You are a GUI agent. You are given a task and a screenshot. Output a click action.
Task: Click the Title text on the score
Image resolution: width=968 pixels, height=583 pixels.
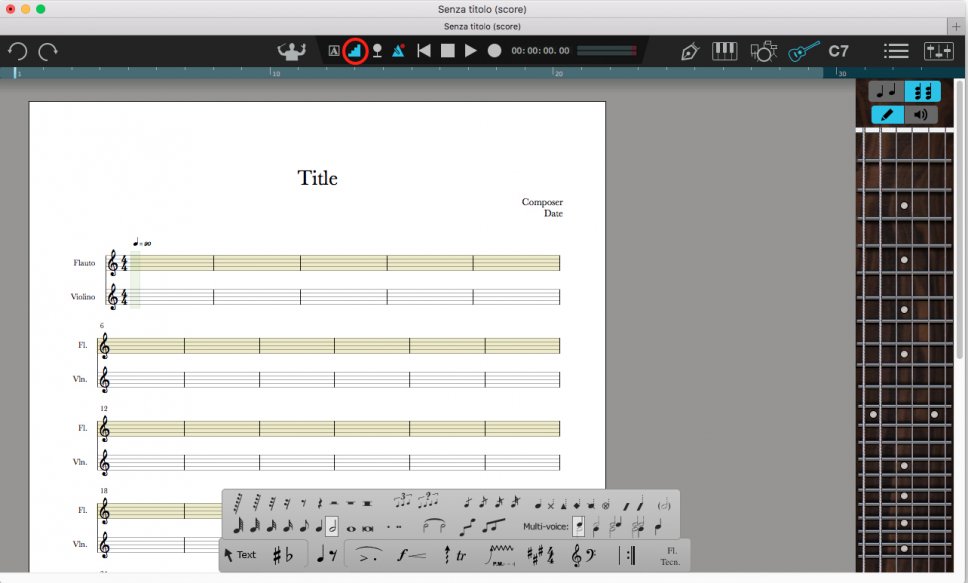317,179
